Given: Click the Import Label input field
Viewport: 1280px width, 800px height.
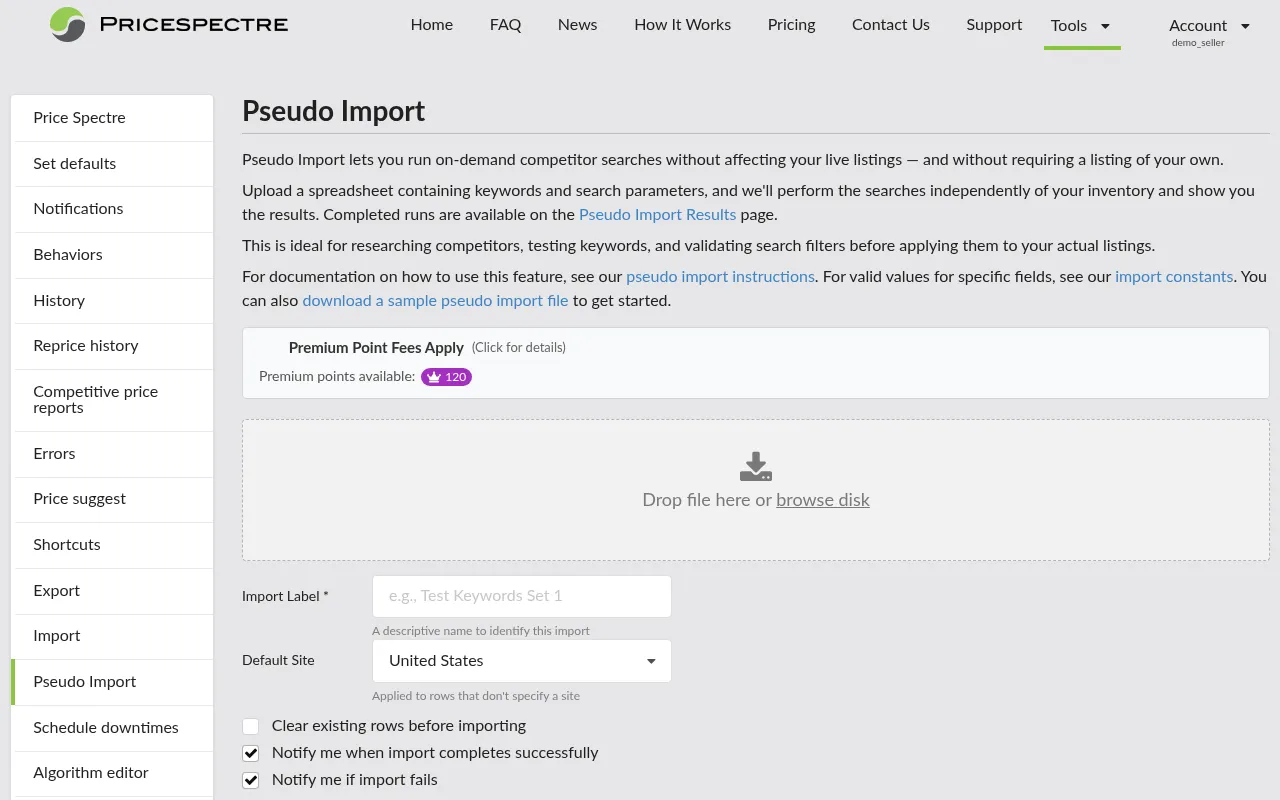Looking at the screenshot, I should (x=521, y=596).
